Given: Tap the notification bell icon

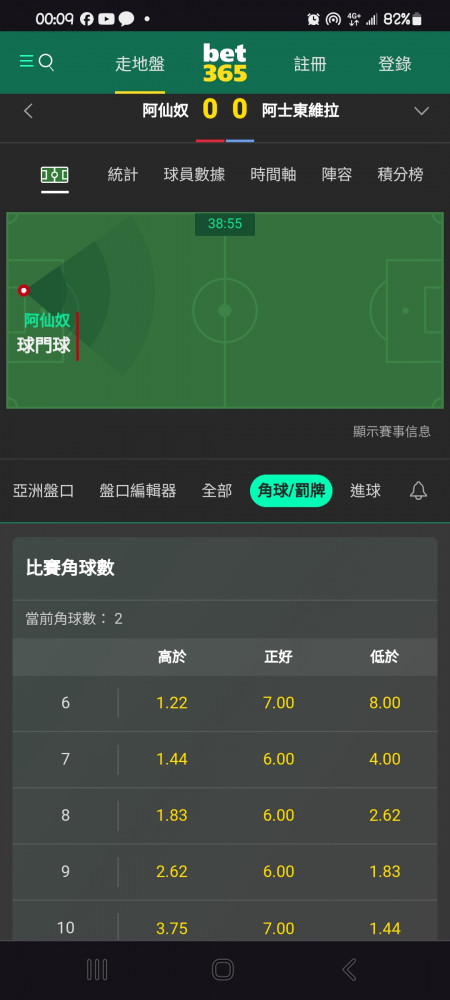Looking at the screenshot, I should pyautogui.click(x=418, y=490).
